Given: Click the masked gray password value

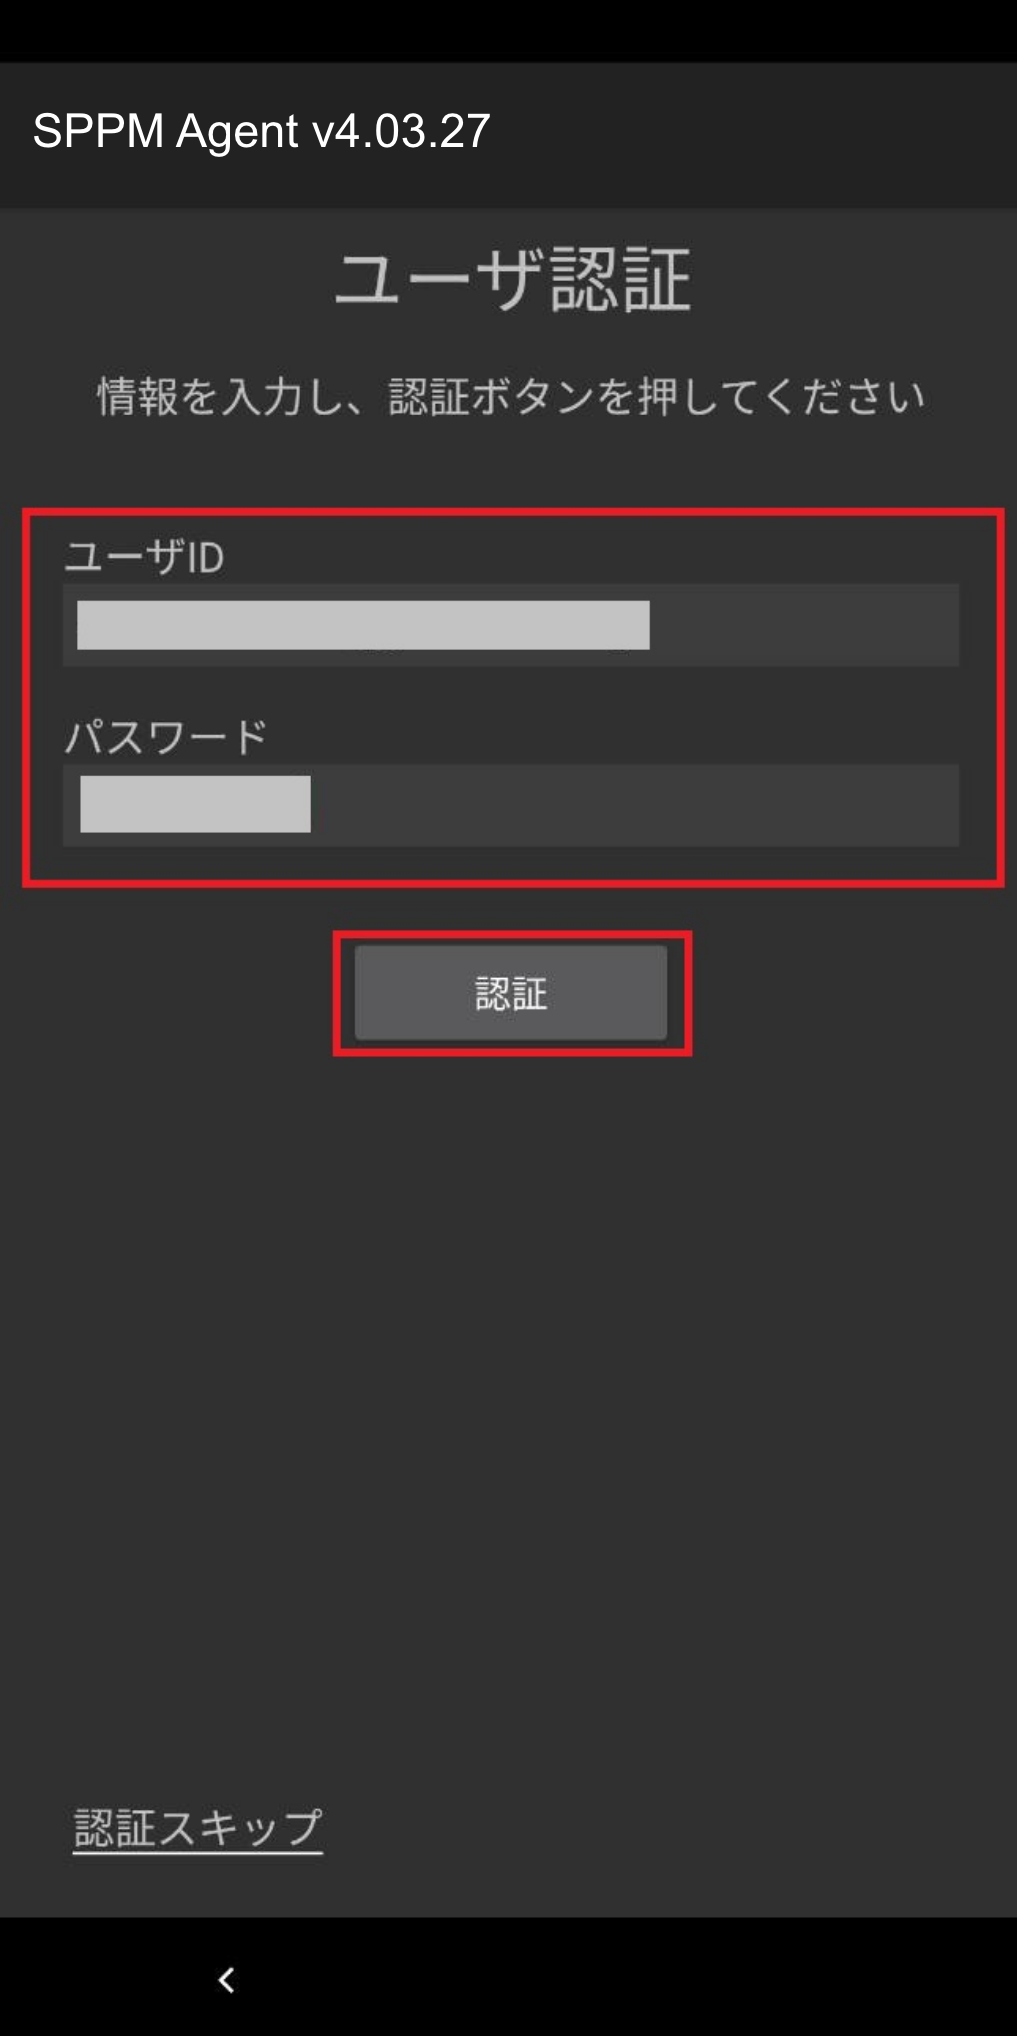Looking at the screenshot, I should pos(195,804).
